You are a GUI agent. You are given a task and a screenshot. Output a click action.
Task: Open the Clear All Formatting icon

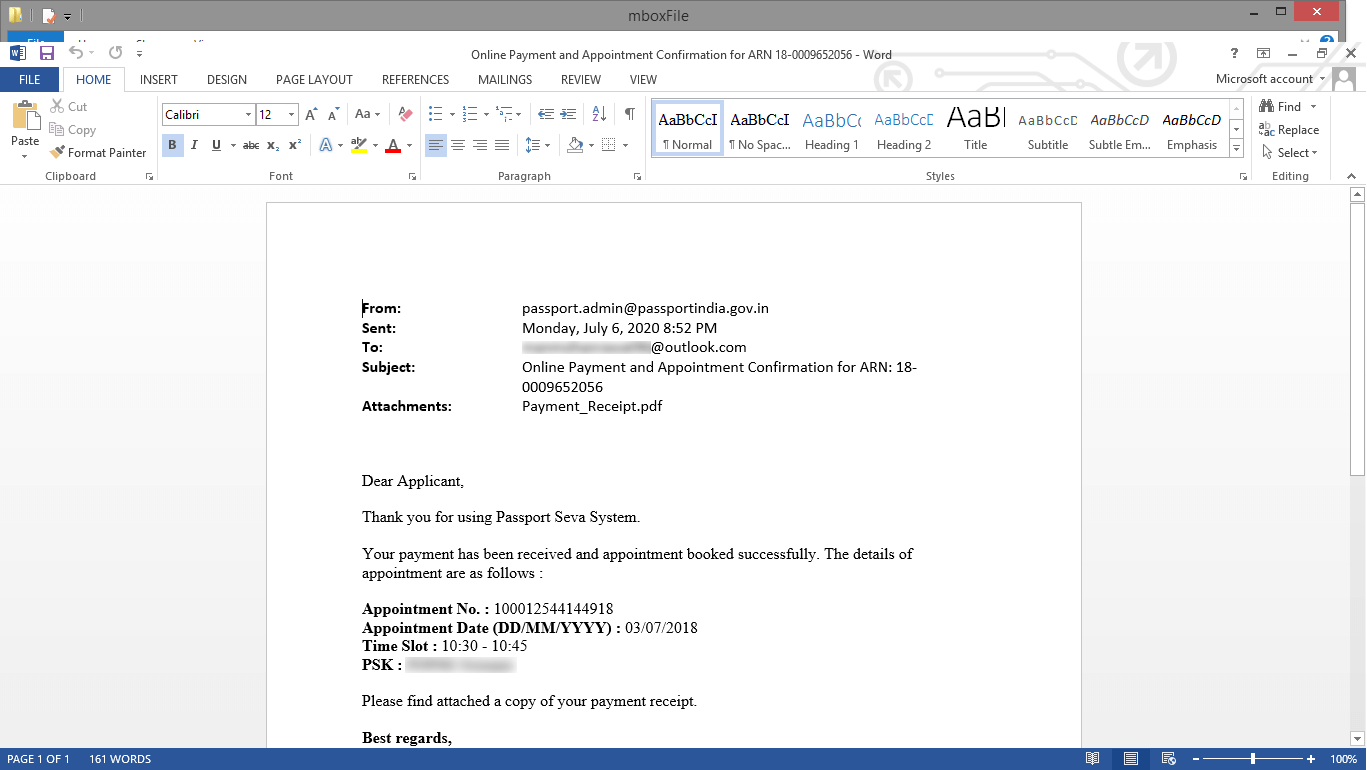click(x=403, y=113)
